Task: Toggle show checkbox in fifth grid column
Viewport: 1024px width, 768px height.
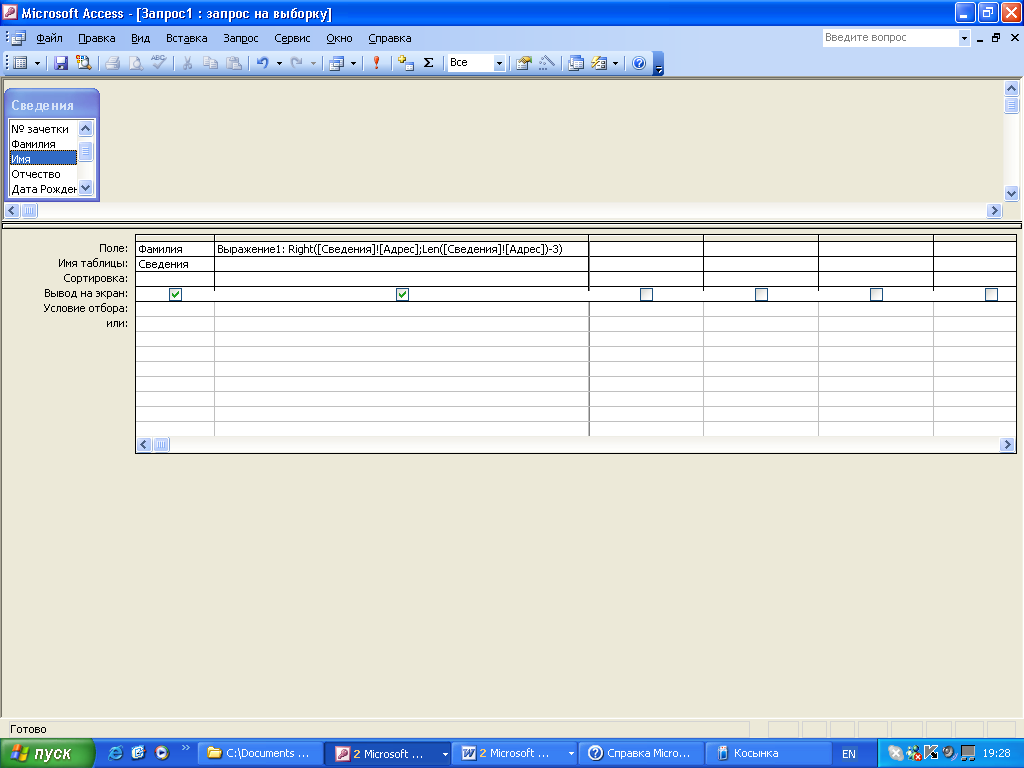Action: (876, 295)
